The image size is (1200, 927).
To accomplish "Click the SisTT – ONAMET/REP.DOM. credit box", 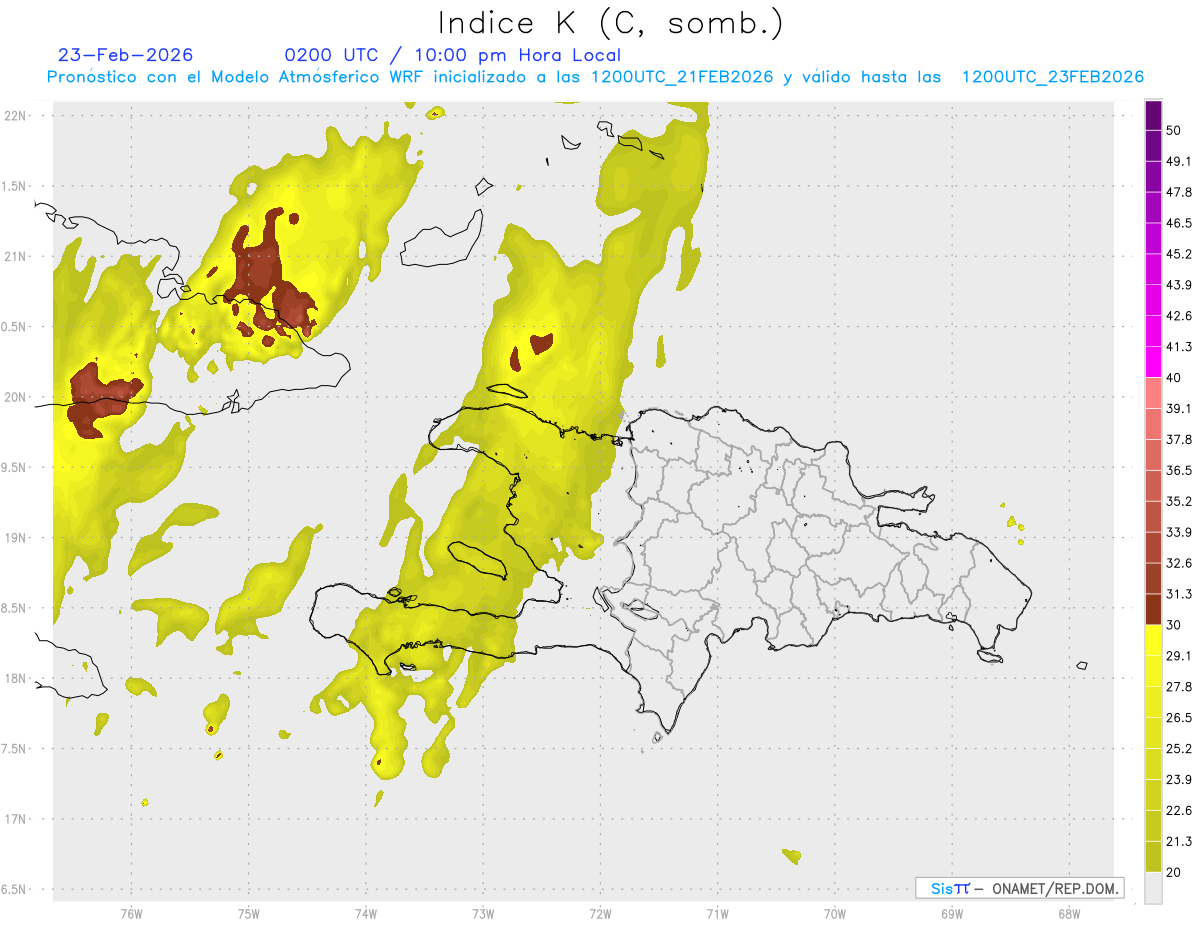I will click(1020, 888).
